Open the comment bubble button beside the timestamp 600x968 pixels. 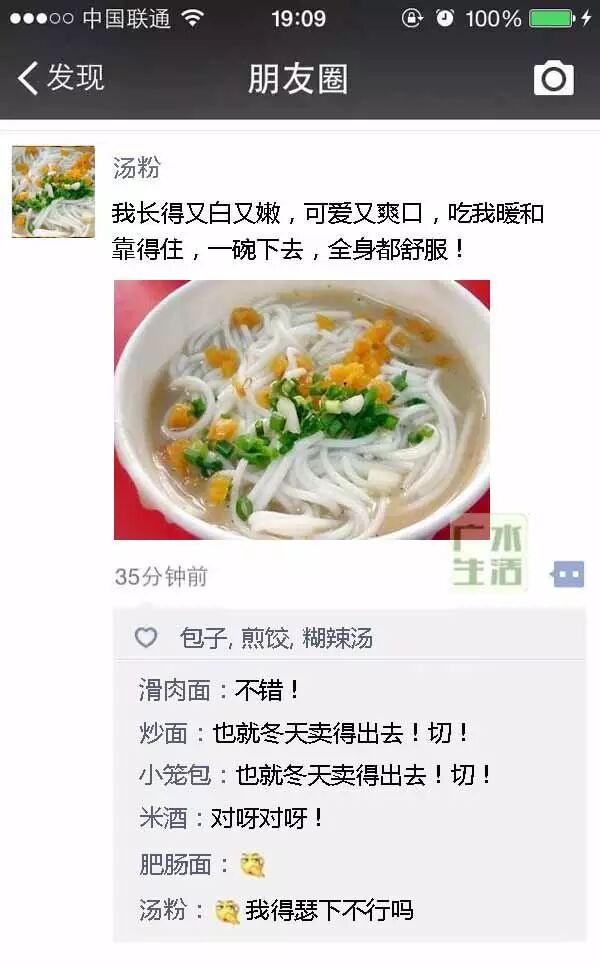pyautogui.click(x=568, y=575)
